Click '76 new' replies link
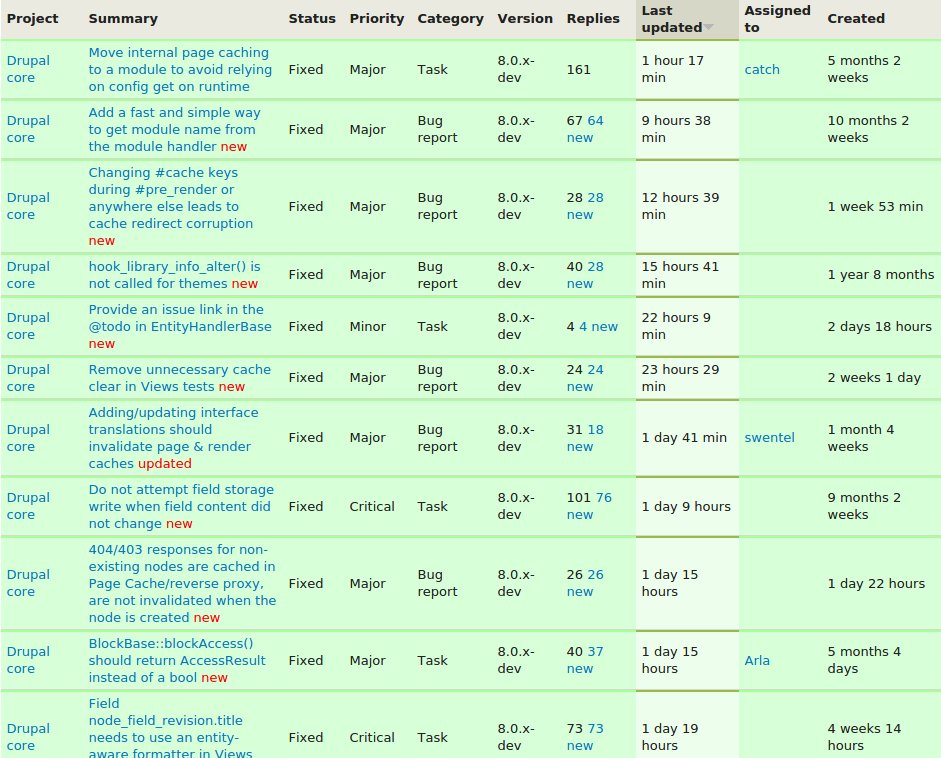 pyautogui.click(x=589, y=506)
